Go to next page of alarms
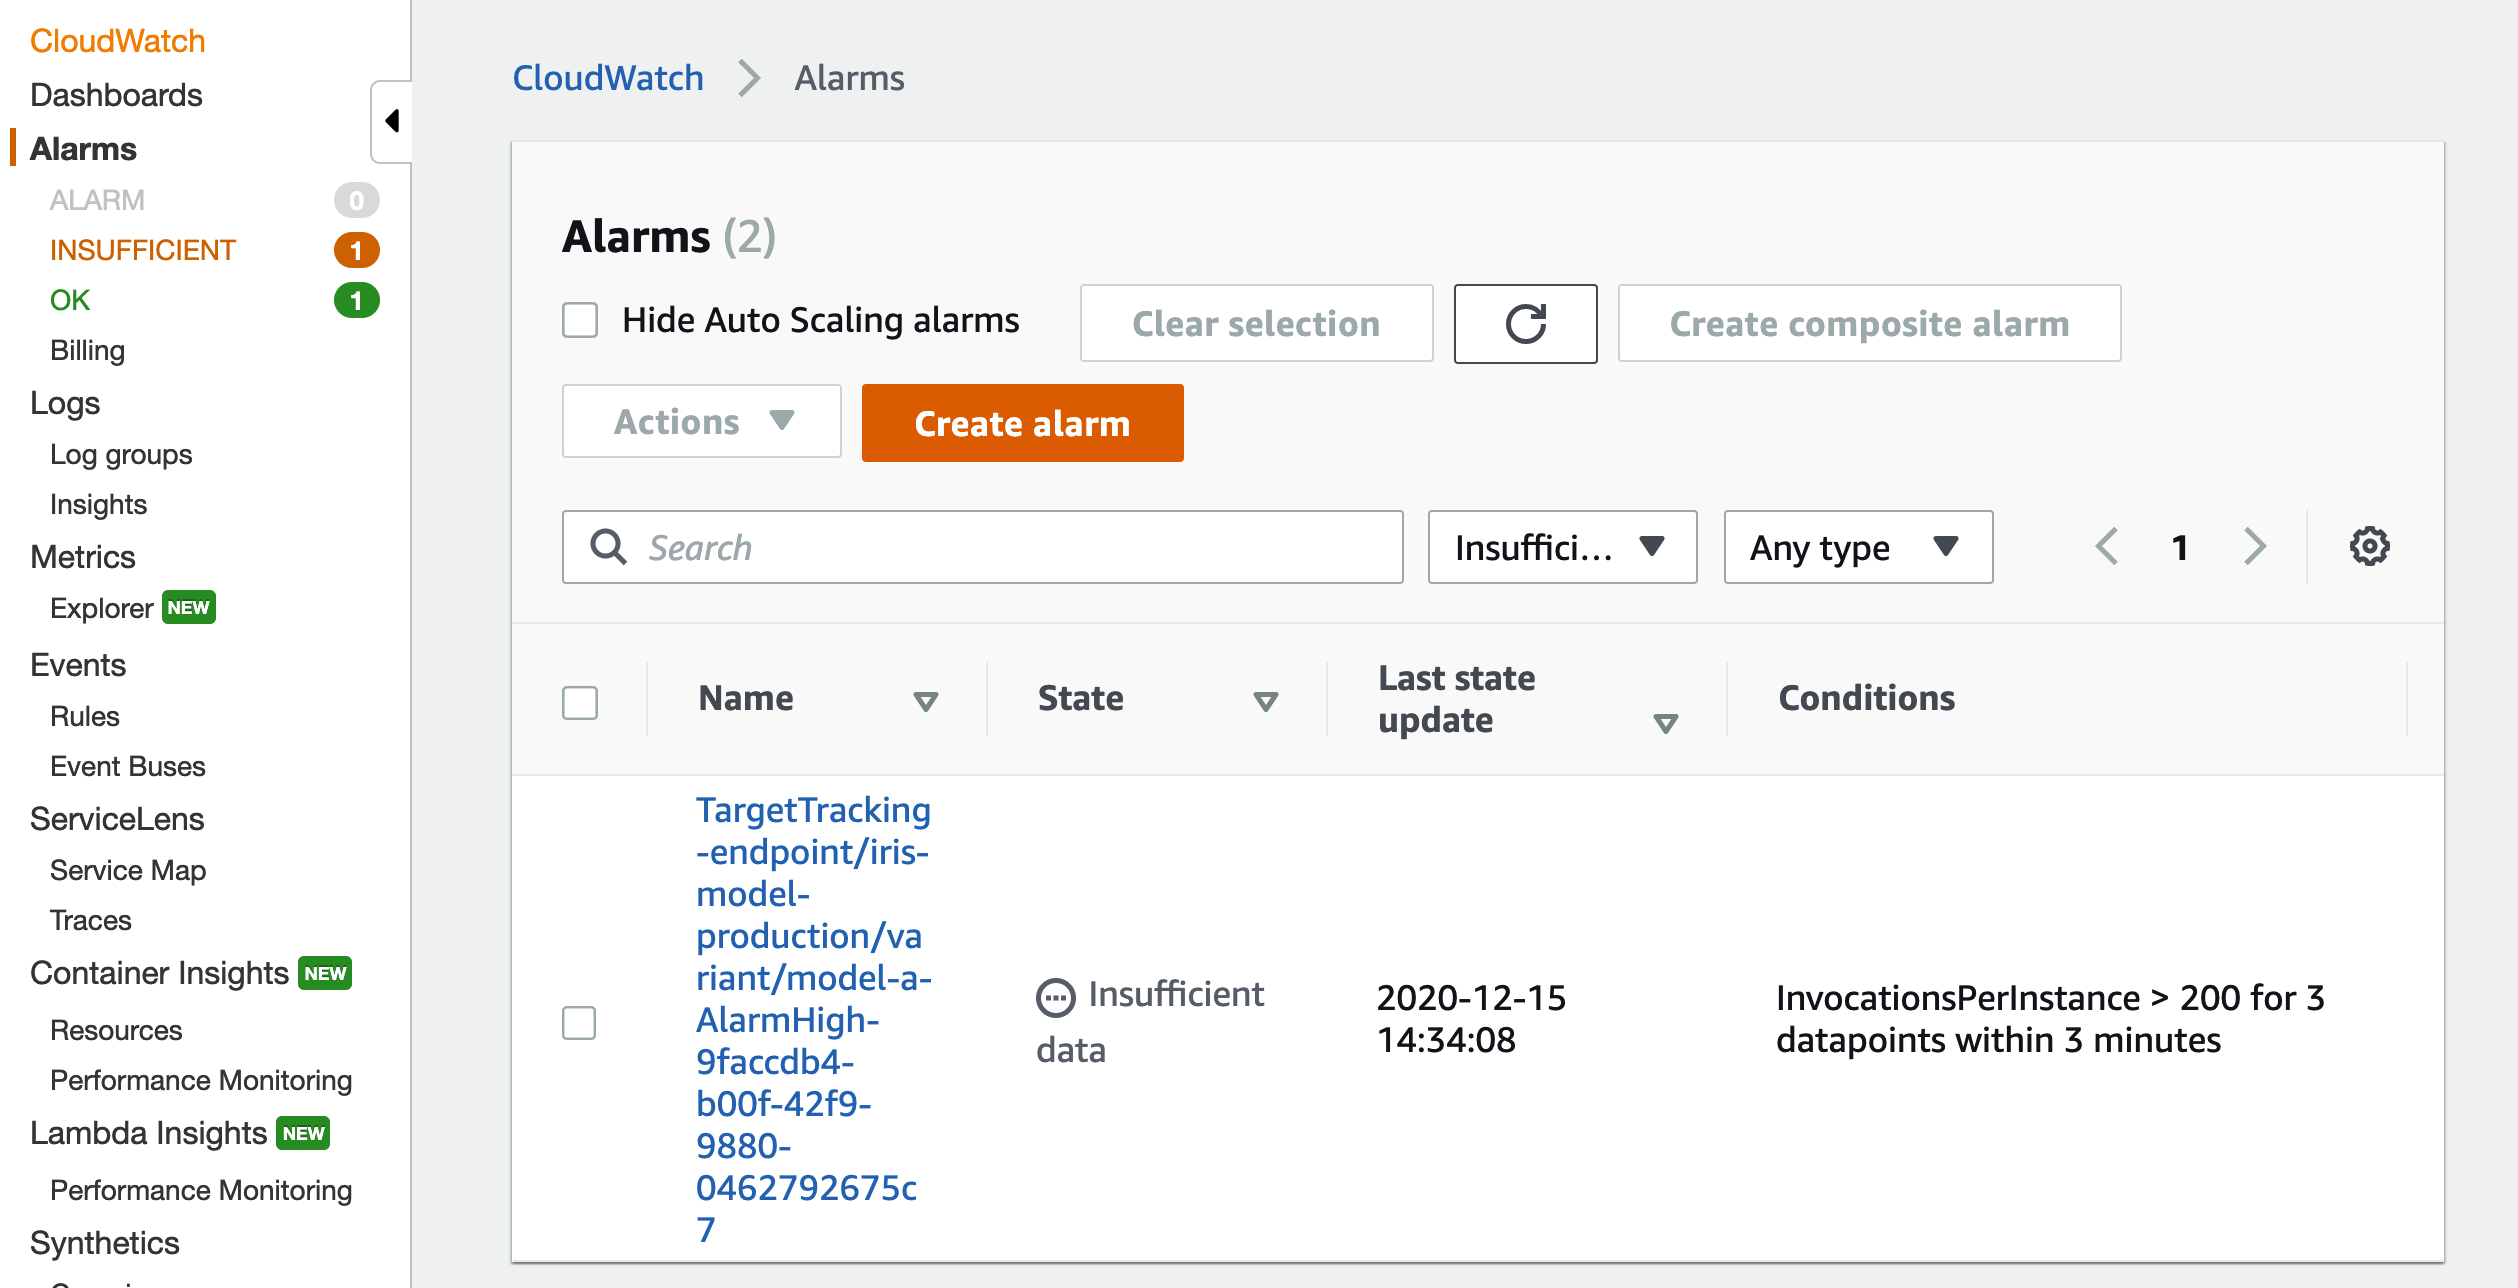The height and width of the screenshot is (1288, 2518). pos(2254,547)
